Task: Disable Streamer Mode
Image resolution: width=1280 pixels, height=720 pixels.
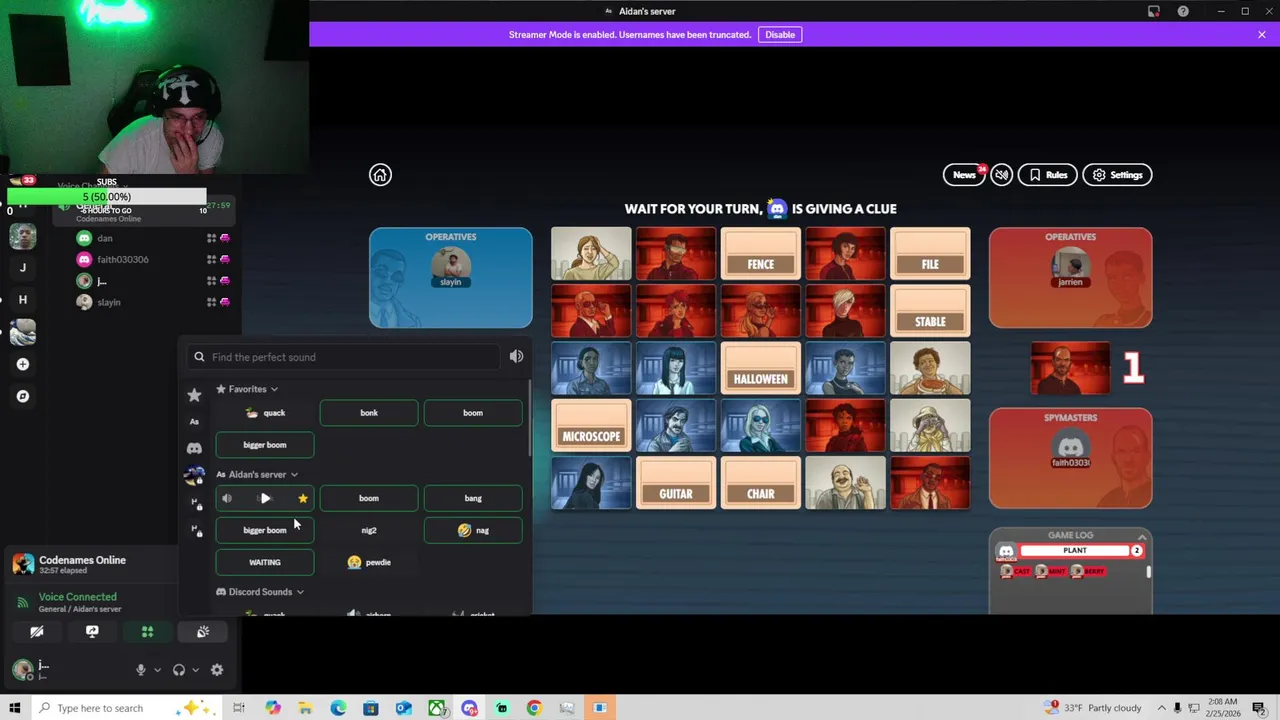Action: 780,35
